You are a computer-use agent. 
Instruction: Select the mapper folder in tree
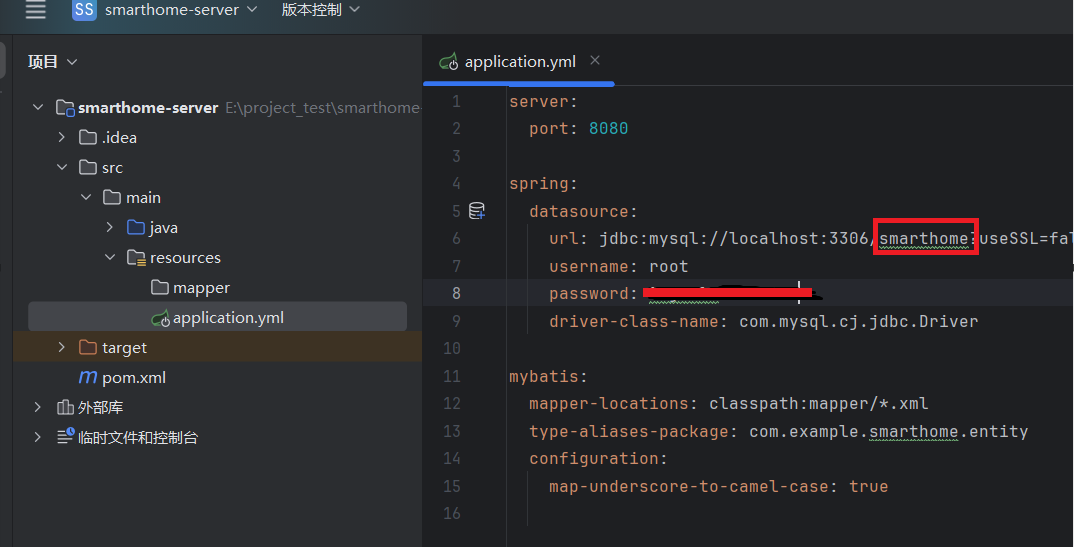pos(200,288)
